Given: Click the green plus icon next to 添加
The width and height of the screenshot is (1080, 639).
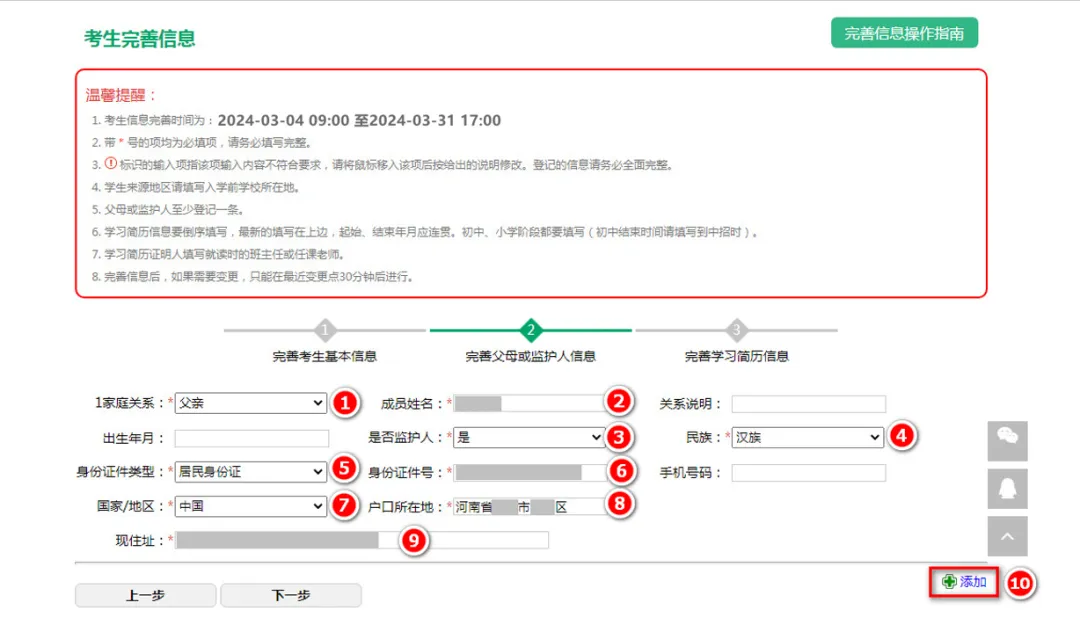Looking at the screenshot, I should (948, 581).
